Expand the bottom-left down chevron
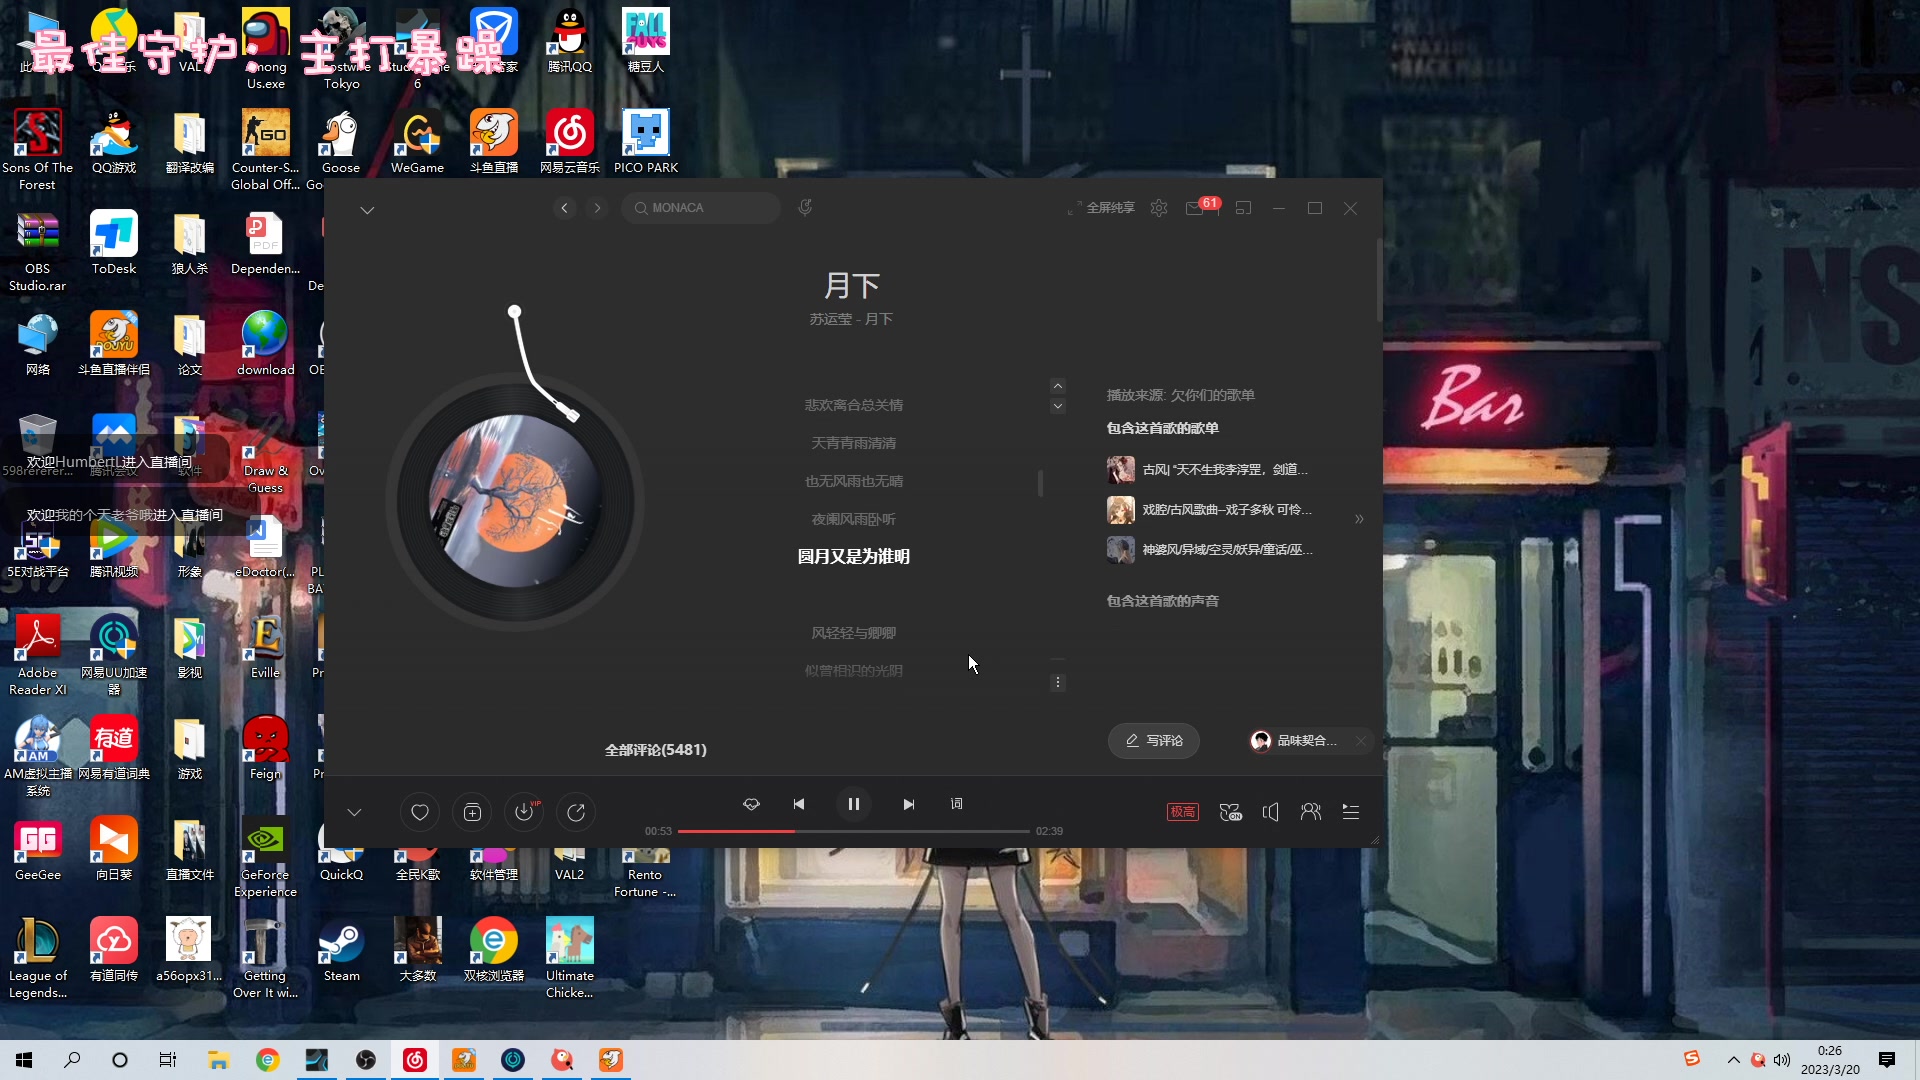The image size is (1920, 1080). click(x=354, y=812)
